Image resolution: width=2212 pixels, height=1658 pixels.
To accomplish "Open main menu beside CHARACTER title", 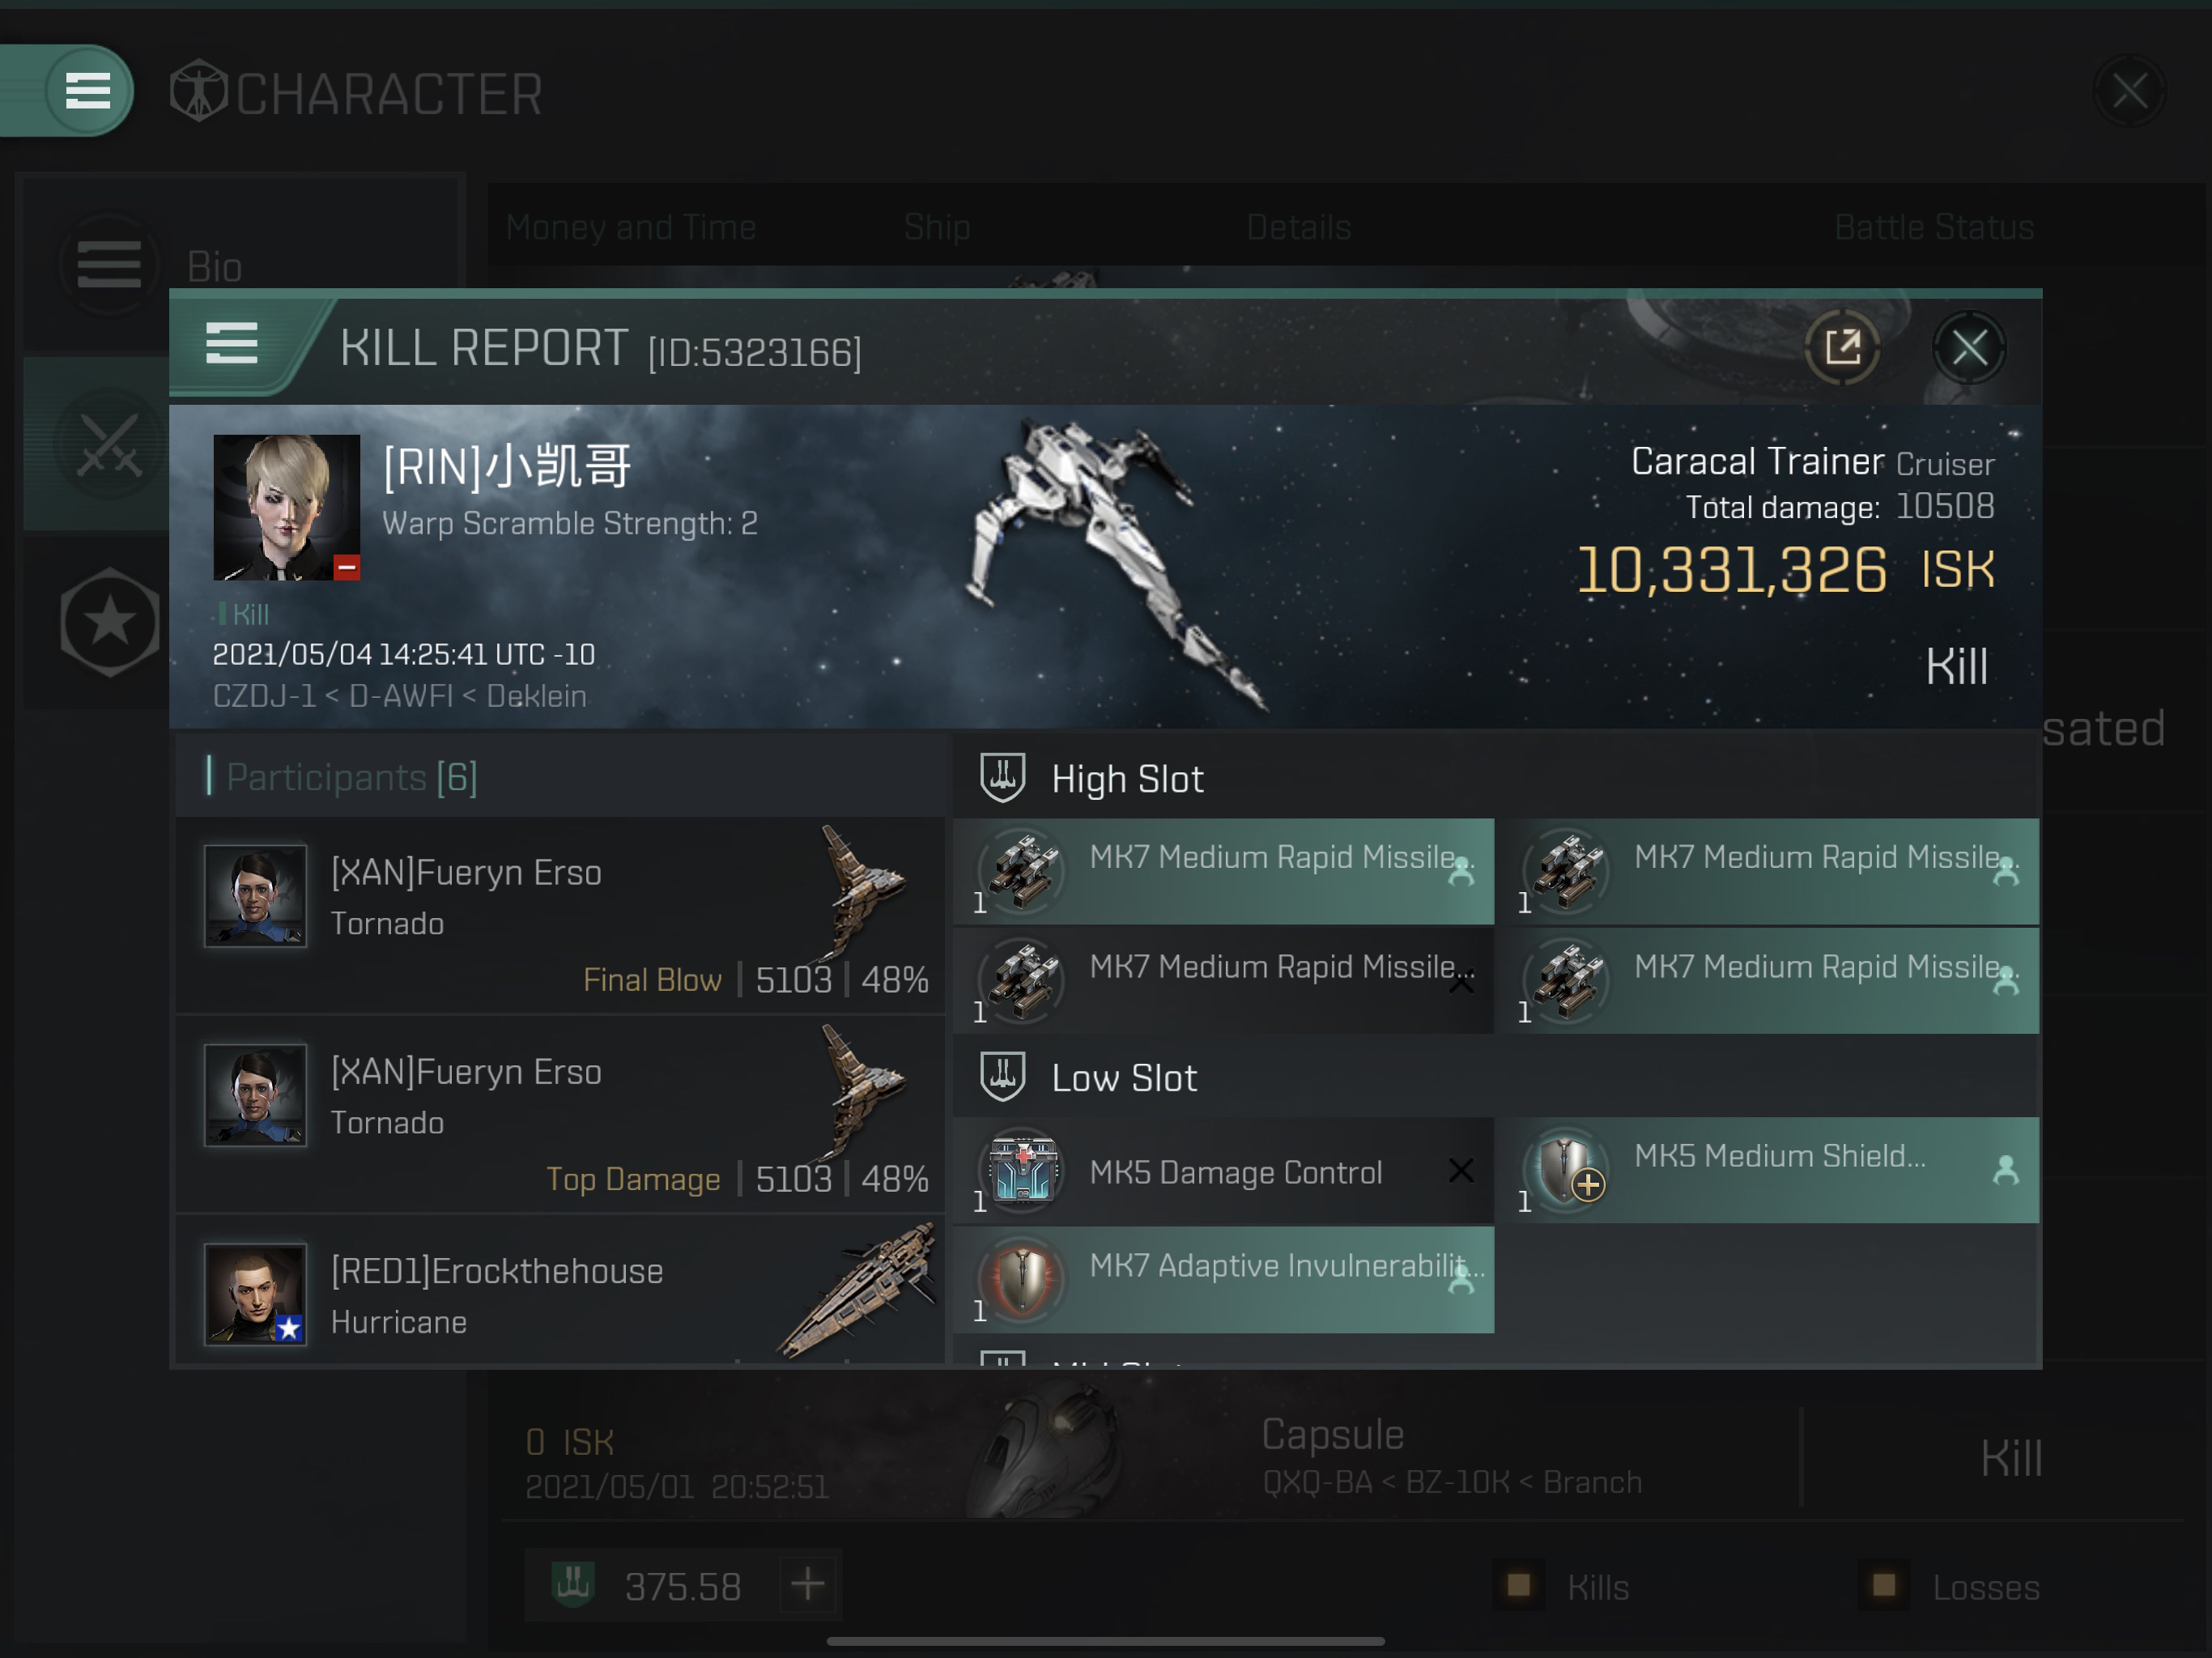I will [87, 91].
